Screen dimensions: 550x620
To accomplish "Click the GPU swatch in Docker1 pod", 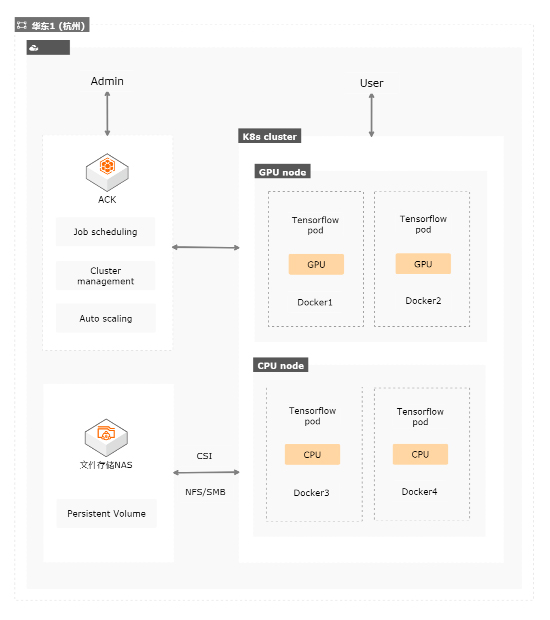I will click(x=316, y=264).
